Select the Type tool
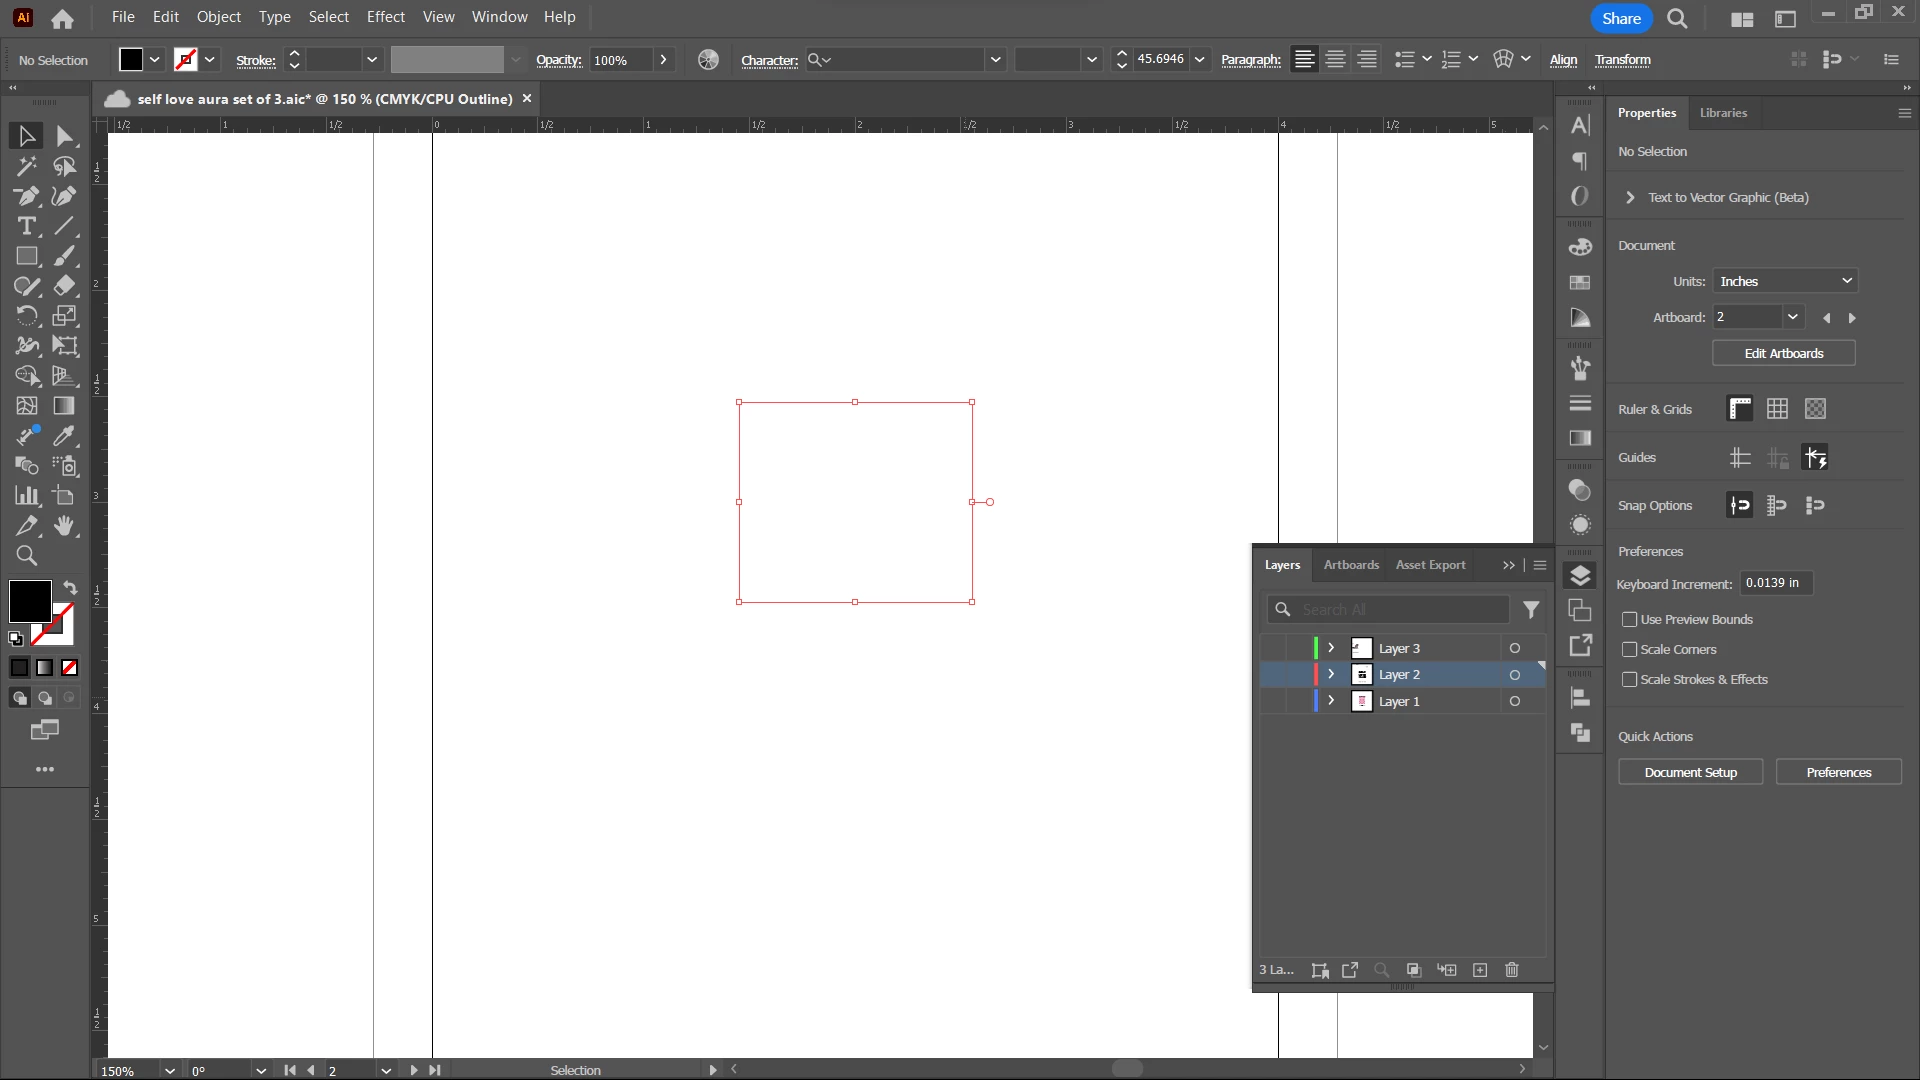Screen dimensions: 1920x1080 click(x=27, y=226)
